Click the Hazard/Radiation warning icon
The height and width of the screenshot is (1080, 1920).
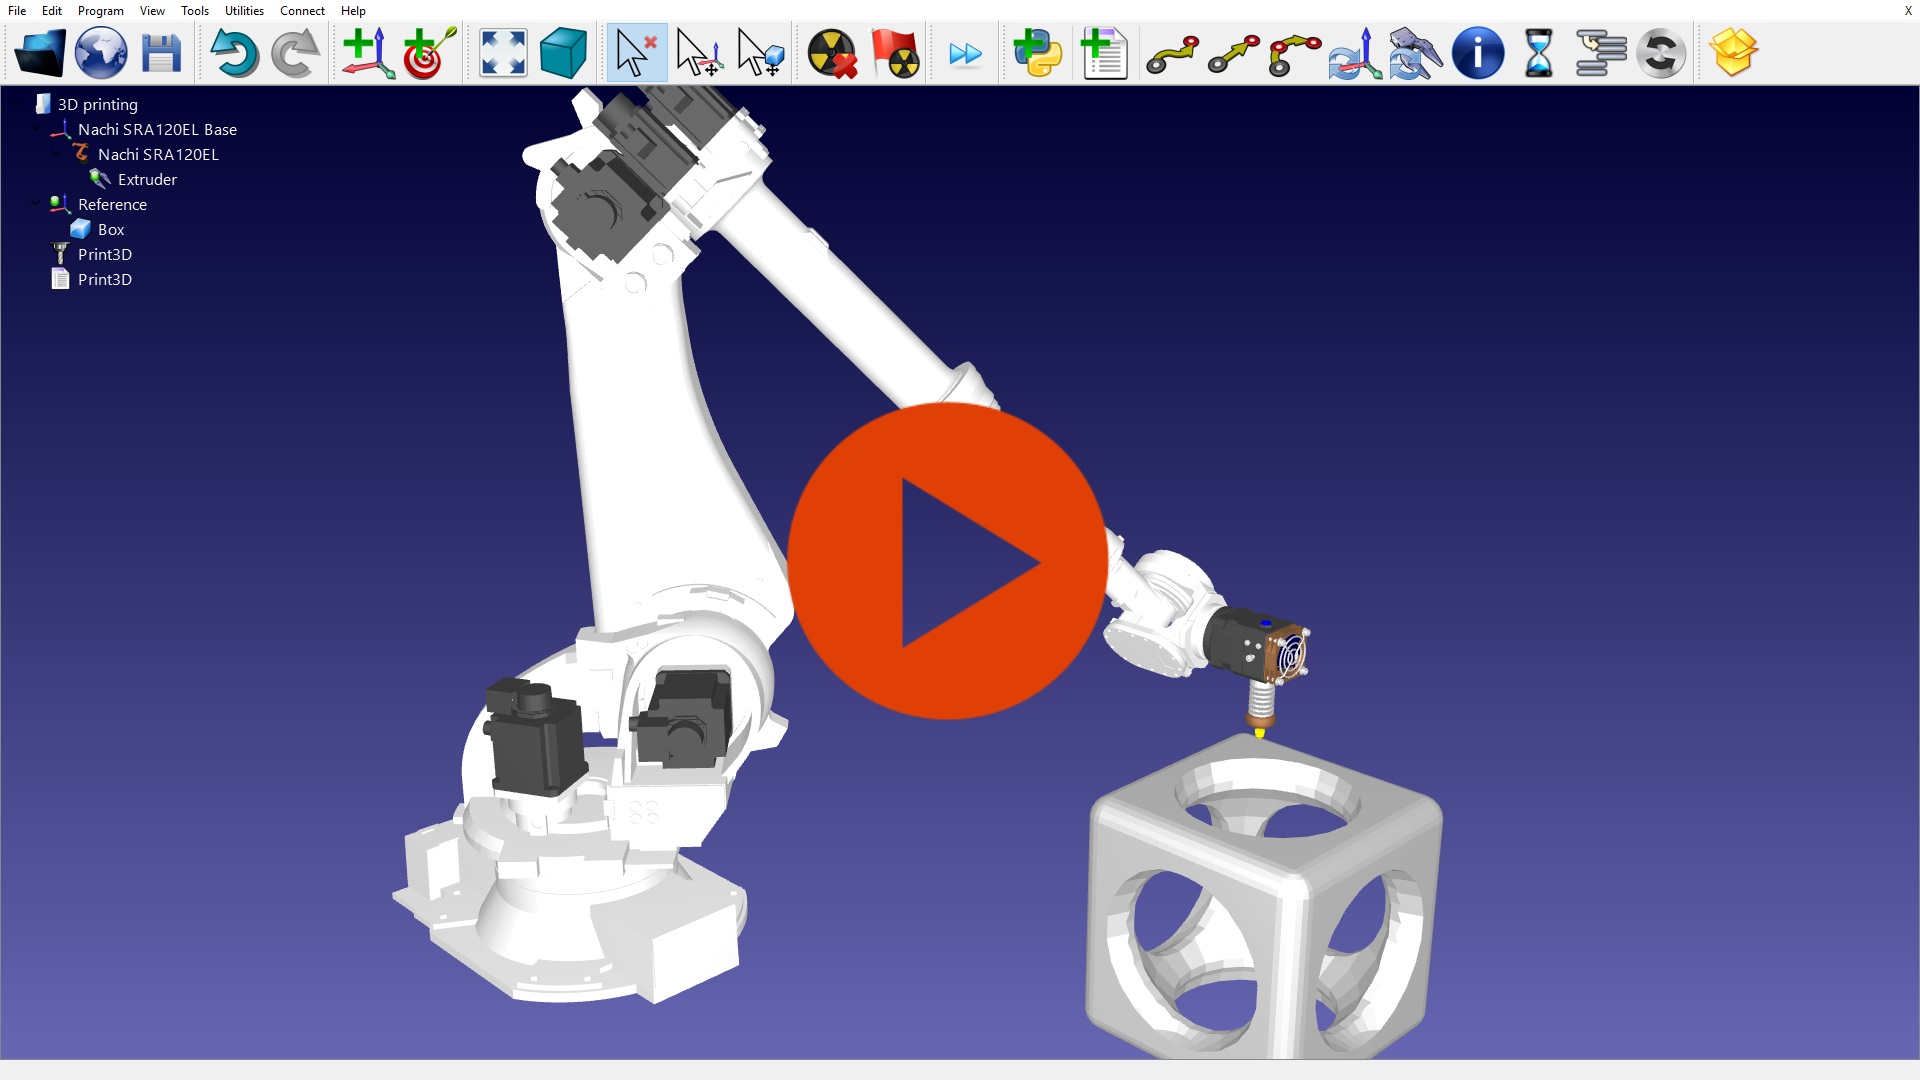coord(829,51)
